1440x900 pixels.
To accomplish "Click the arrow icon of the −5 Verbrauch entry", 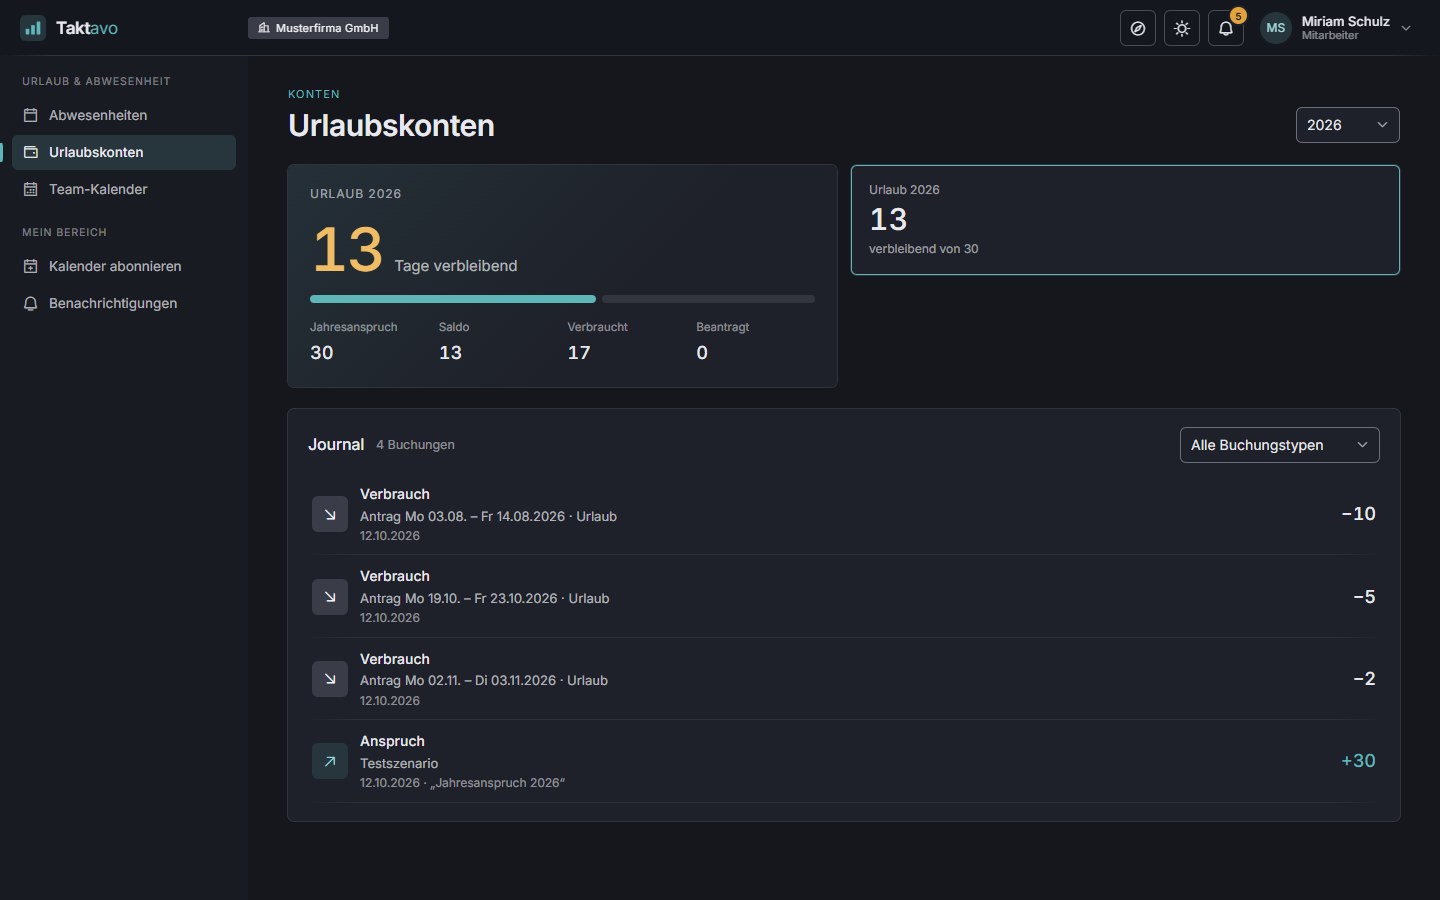I will click(x=330, y=596).
